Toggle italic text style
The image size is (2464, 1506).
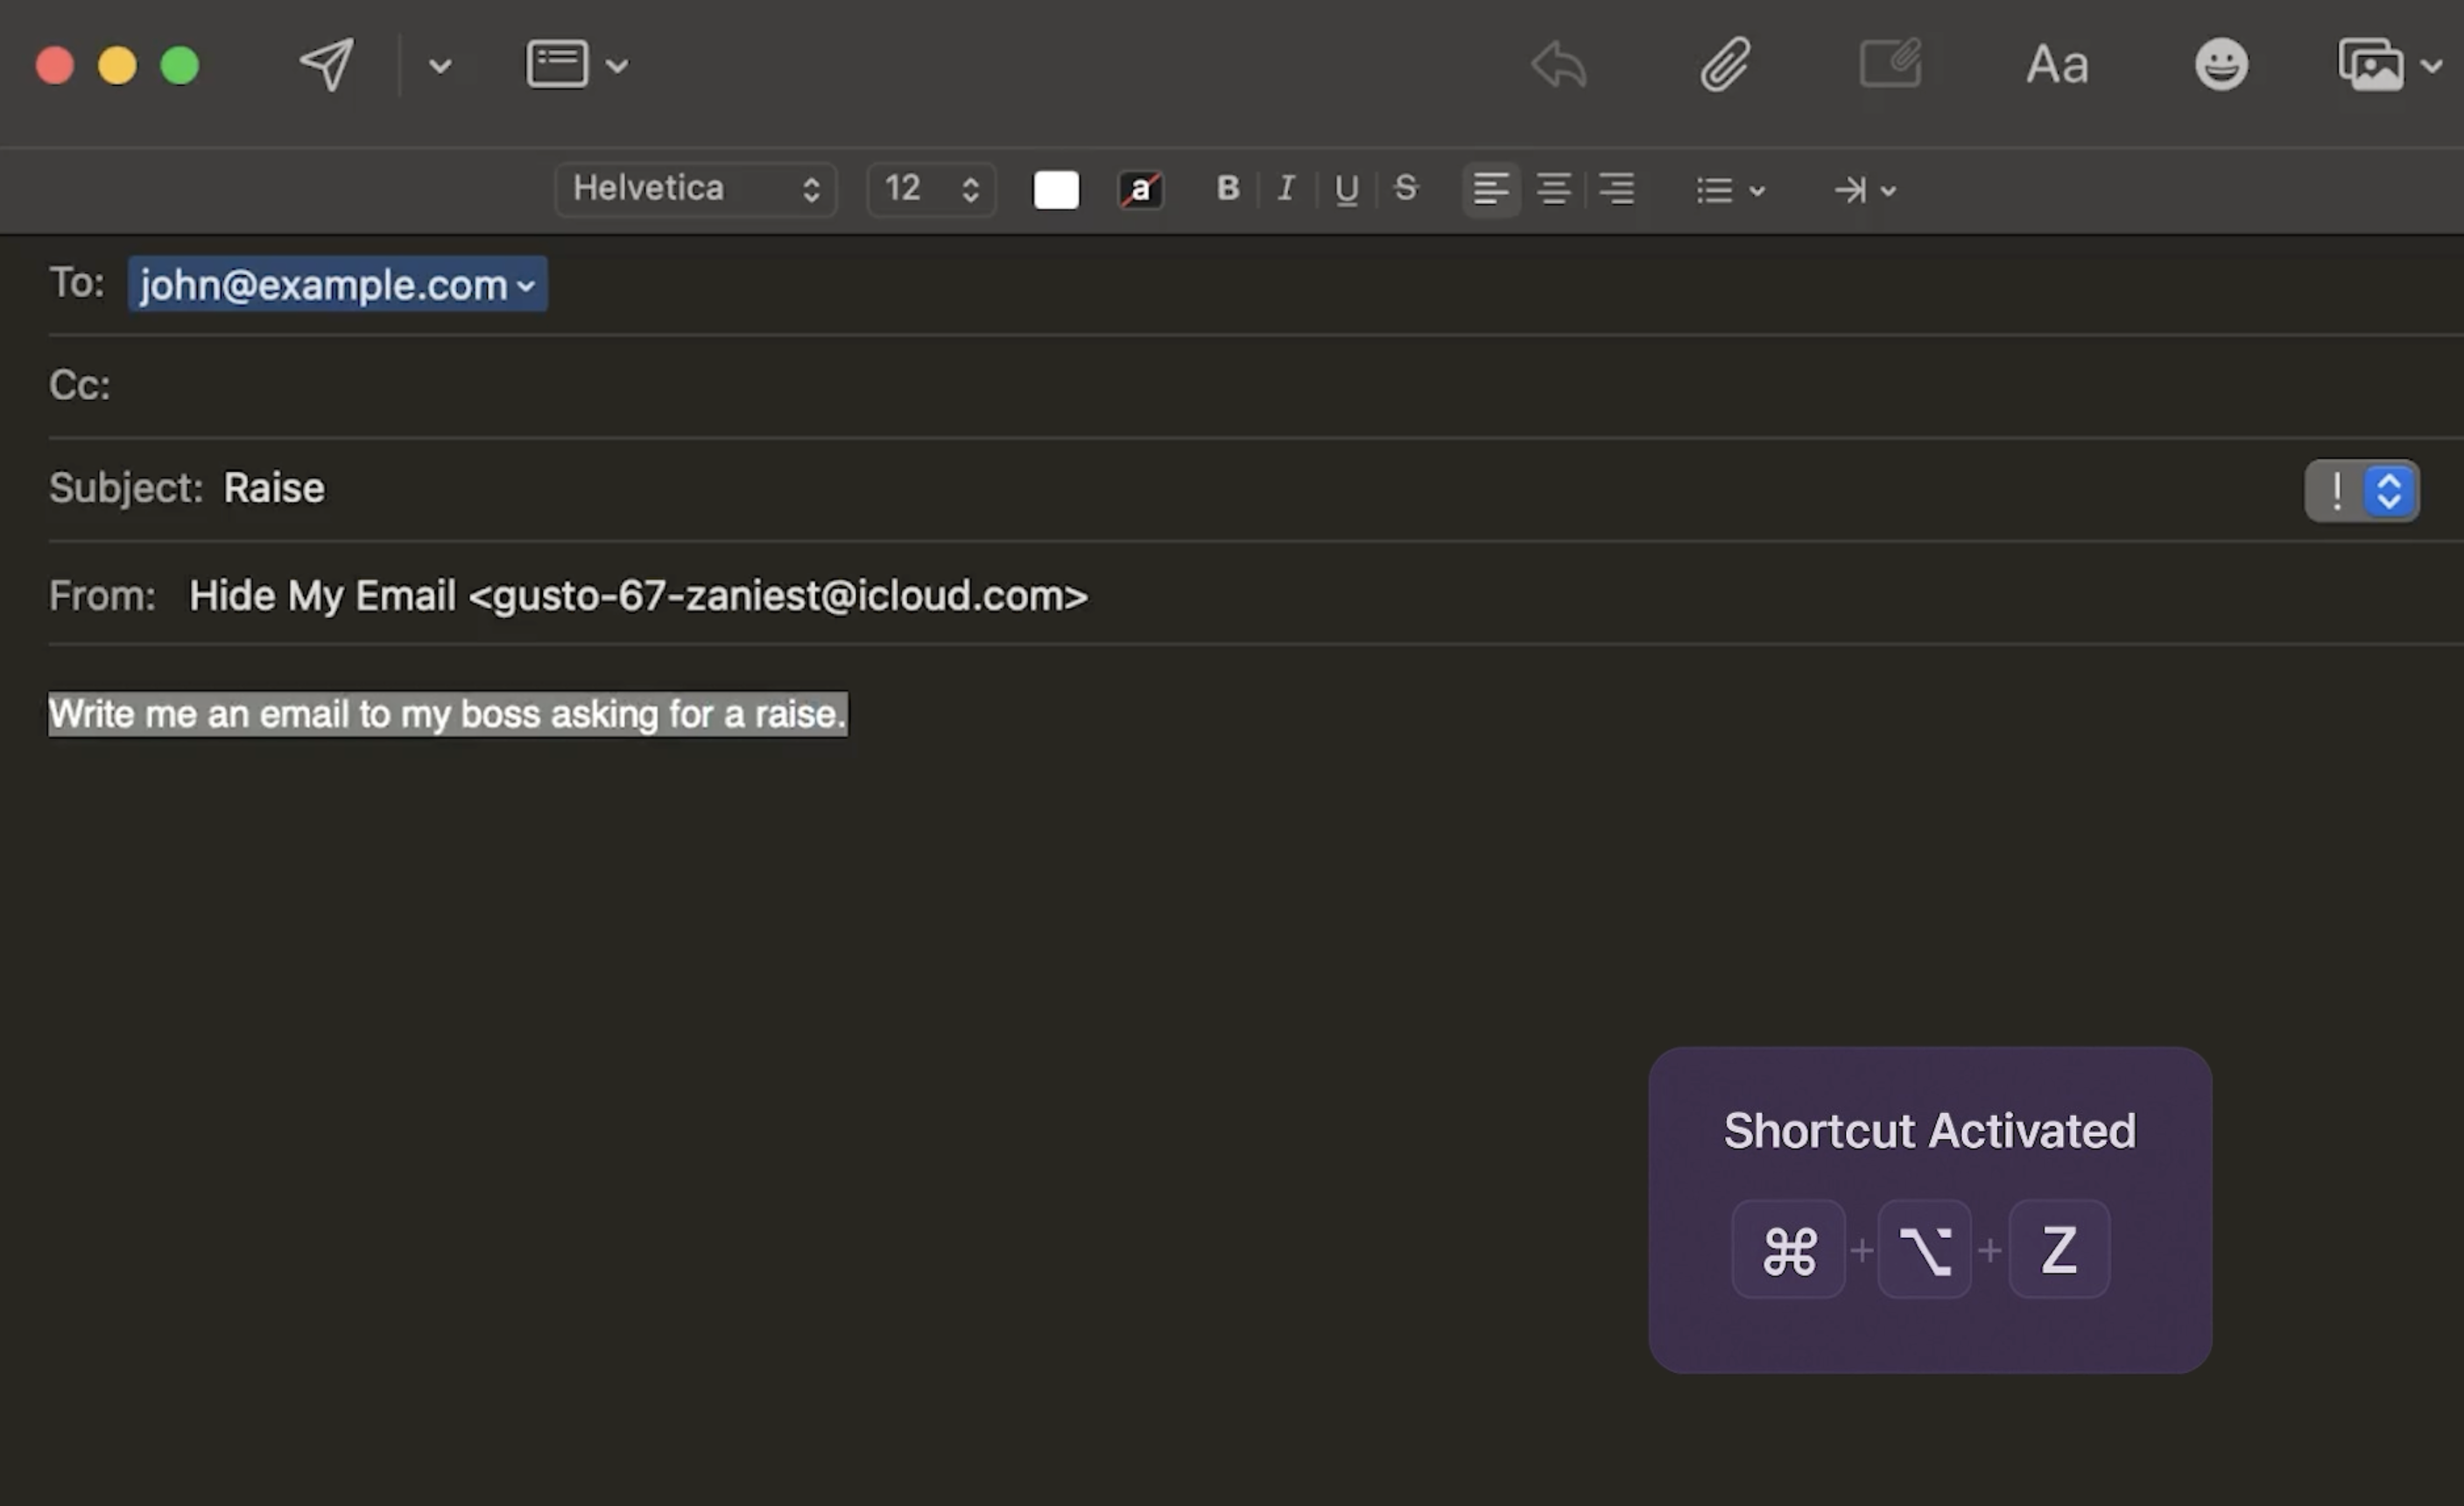[1286, 188]
